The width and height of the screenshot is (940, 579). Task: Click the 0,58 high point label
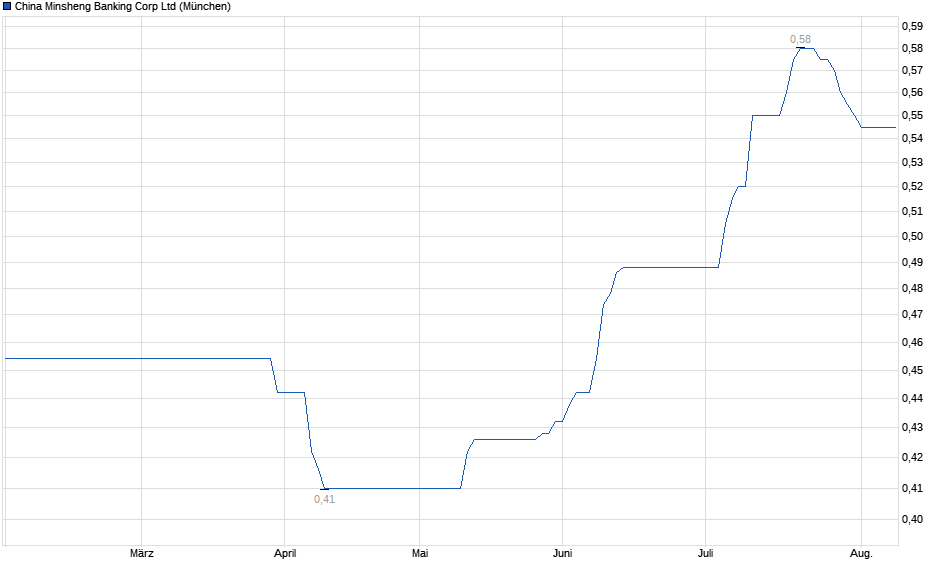(800, 40)
